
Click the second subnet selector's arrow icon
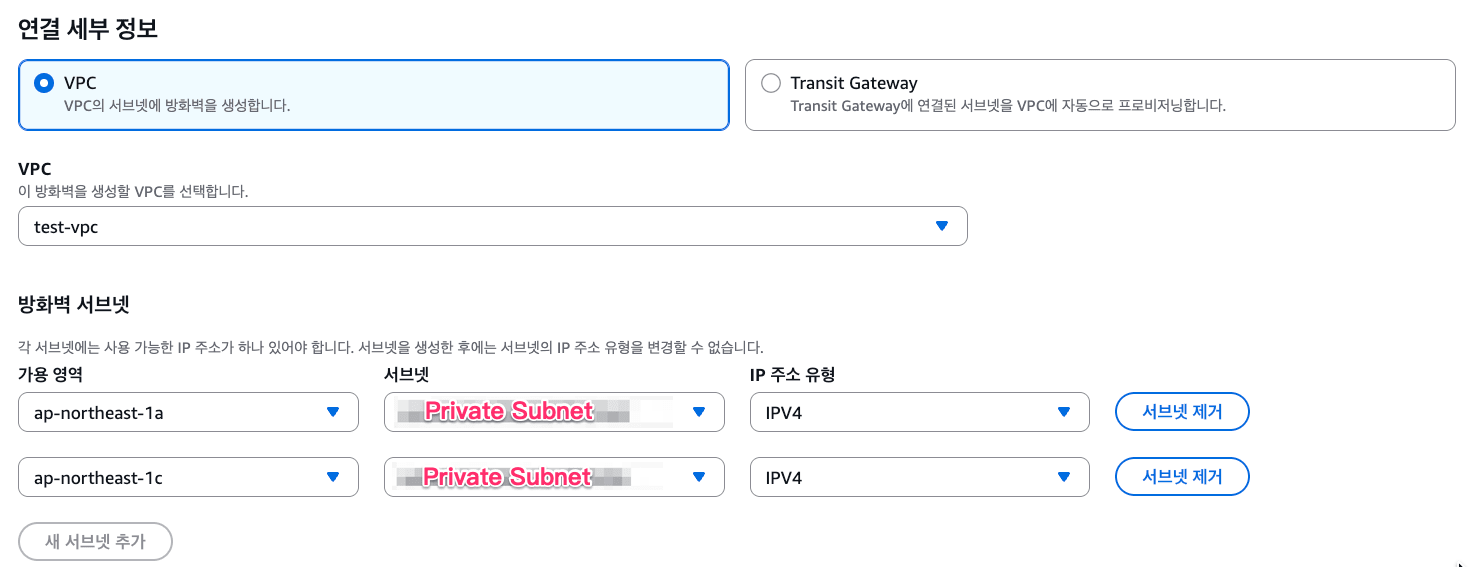click(699, 477)
